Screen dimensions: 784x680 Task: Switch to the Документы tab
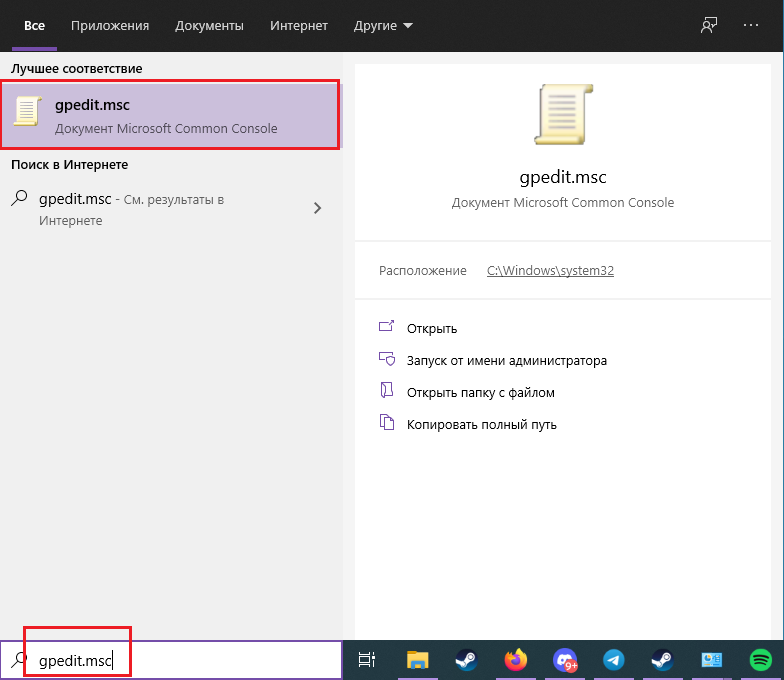[x=210, y=26]
